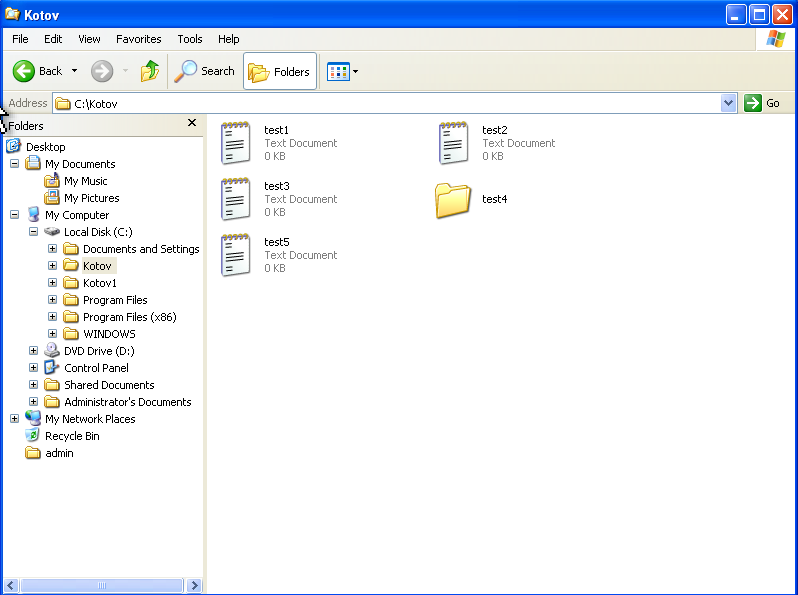The width and height of the screenshot is (798, 595).
Task: Click the Control Panel icon in tree
Action: pyautogui.click(x=52, y=367)
